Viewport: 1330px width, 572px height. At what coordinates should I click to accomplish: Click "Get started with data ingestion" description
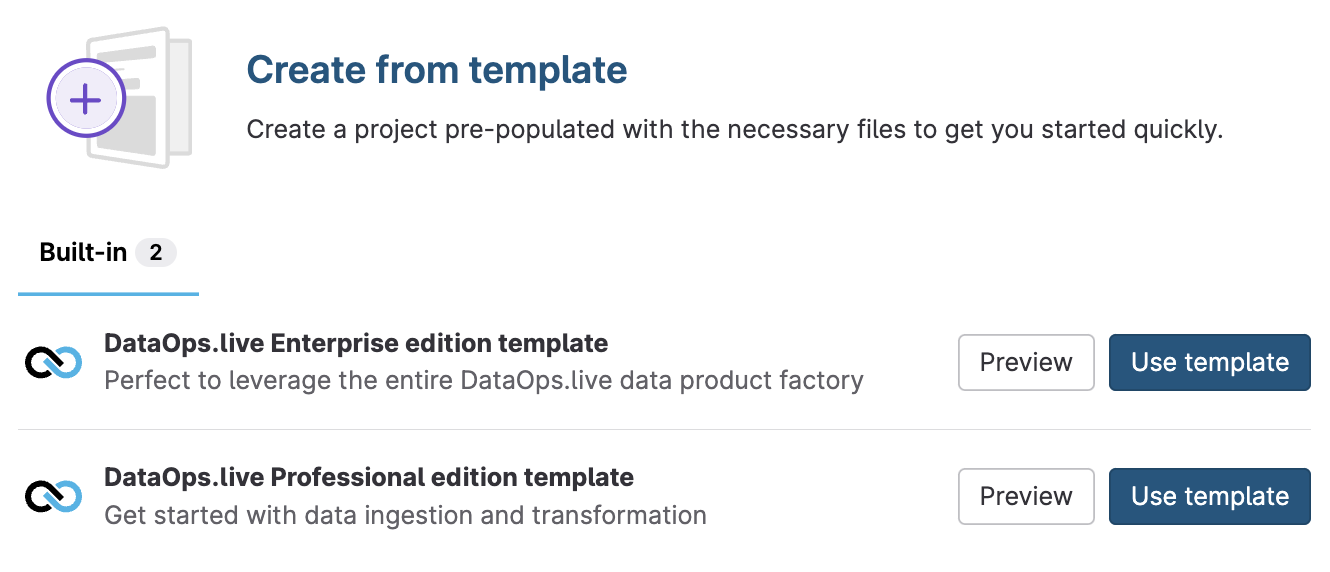click(x=406, y=515)
